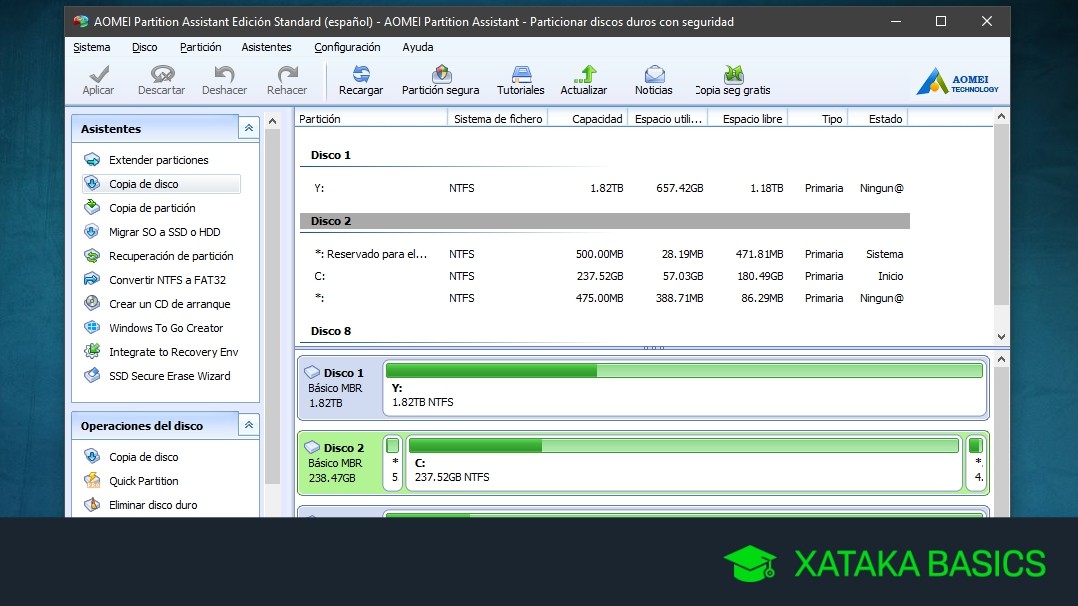Click the Rehacer redo arrow
This screenshot has height=606, width=1078.
click(287, 80)
